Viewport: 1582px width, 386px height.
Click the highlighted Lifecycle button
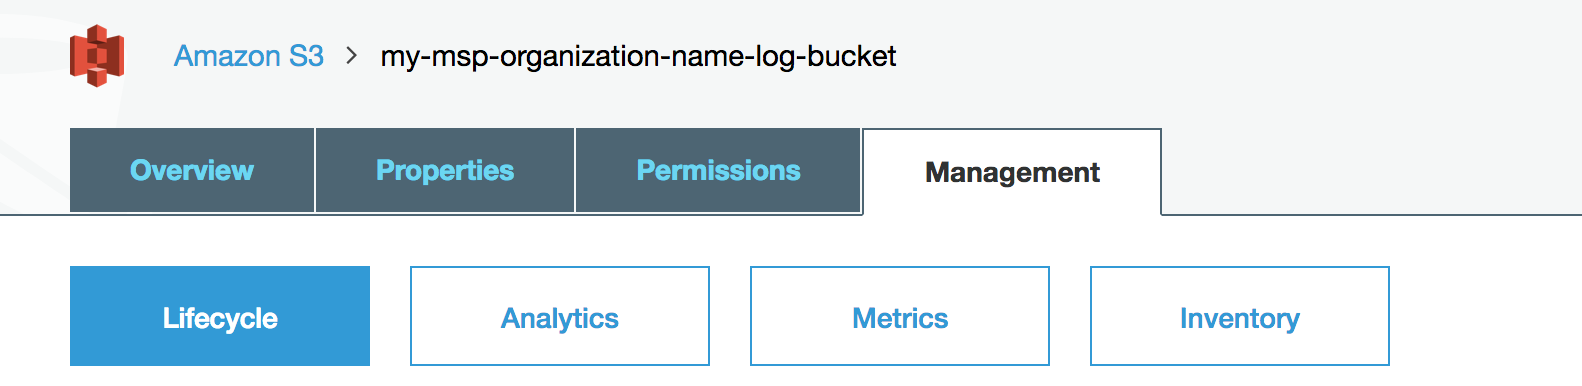click(x=220, y=316)
